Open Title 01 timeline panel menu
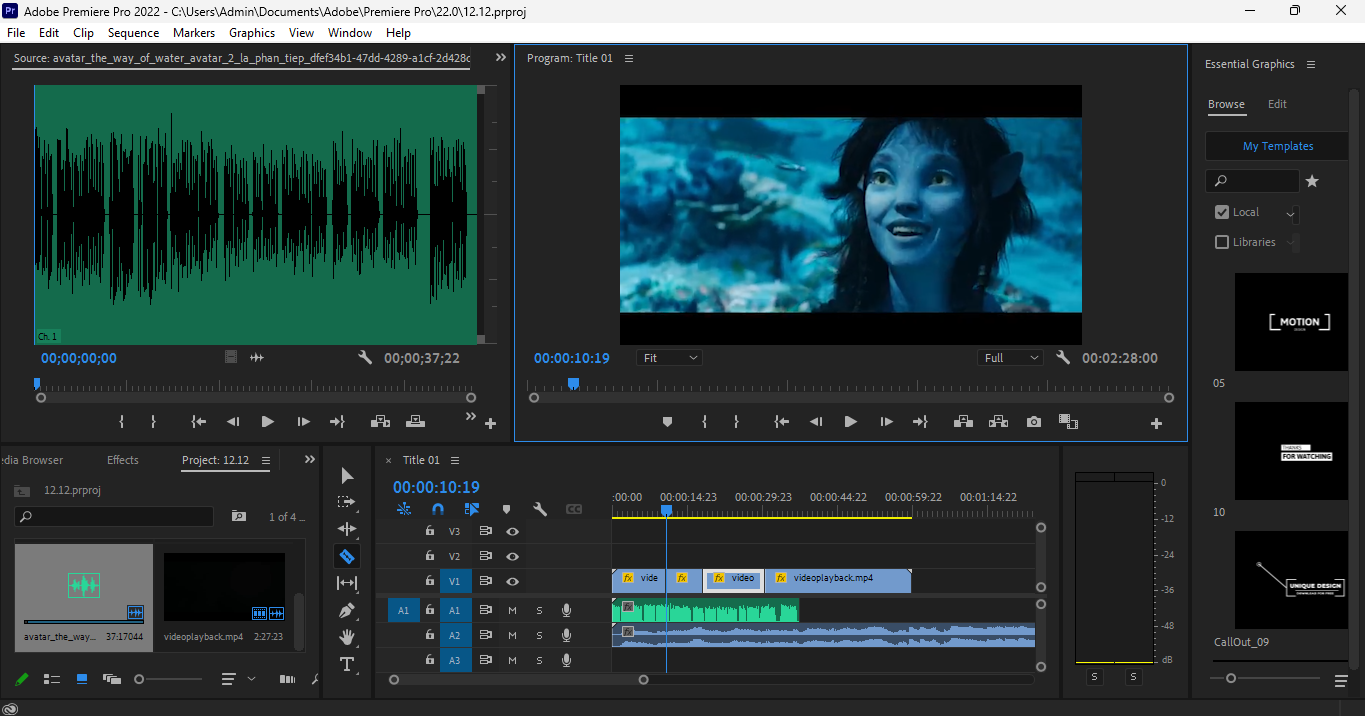Viewport: 1365px width, 716px height. [x=455, y=460]
